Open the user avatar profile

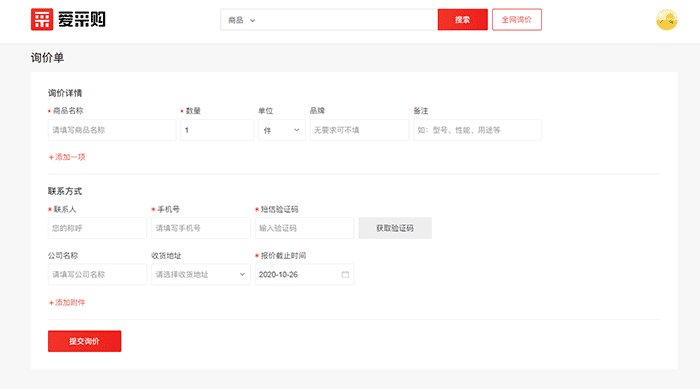667,20
